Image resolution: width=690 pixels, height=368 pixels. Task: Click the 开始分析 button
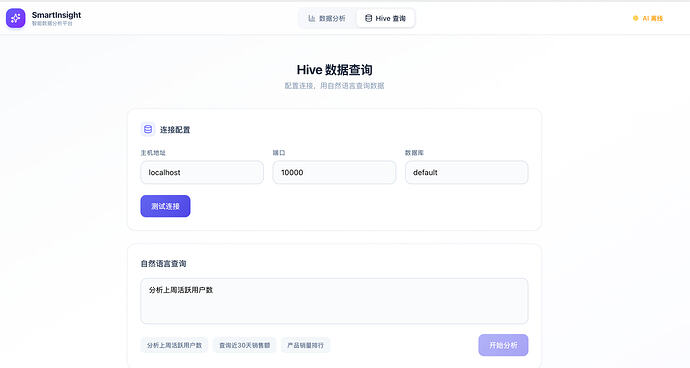(x=503, y=345)
